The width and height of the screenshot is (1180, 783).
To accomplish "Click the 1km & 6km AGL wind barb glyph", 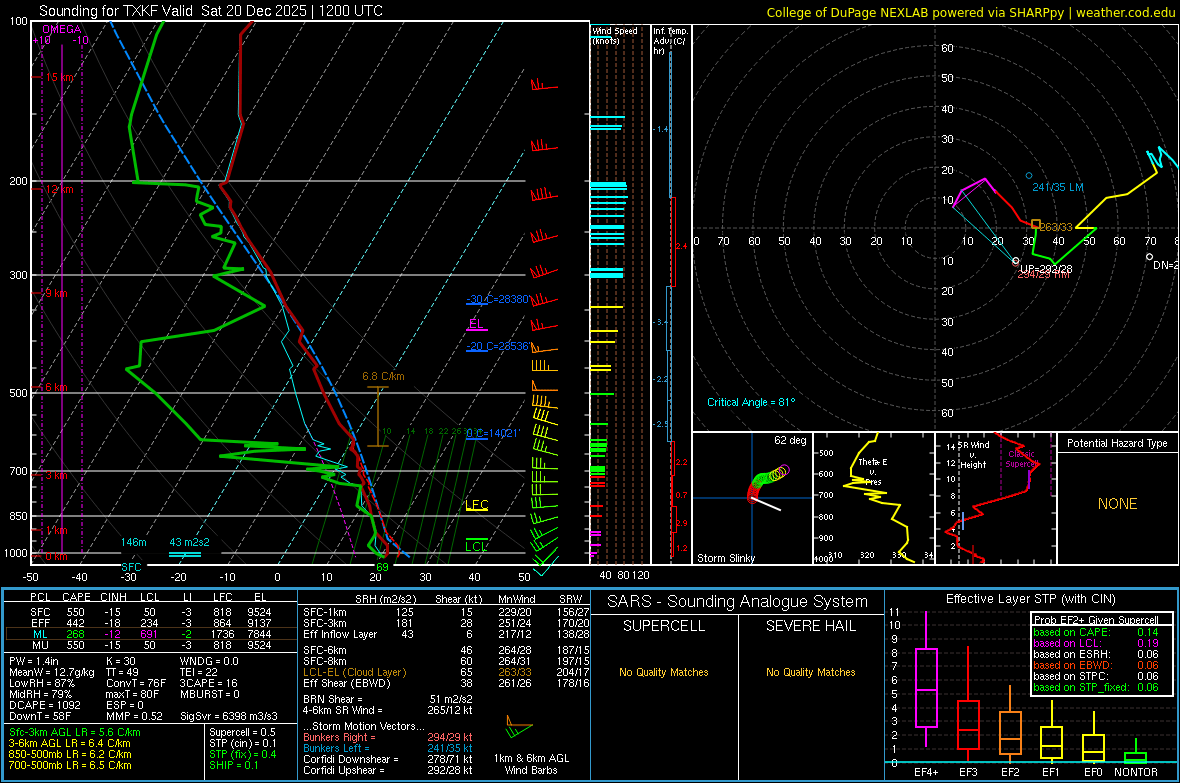I will point(519,728).
